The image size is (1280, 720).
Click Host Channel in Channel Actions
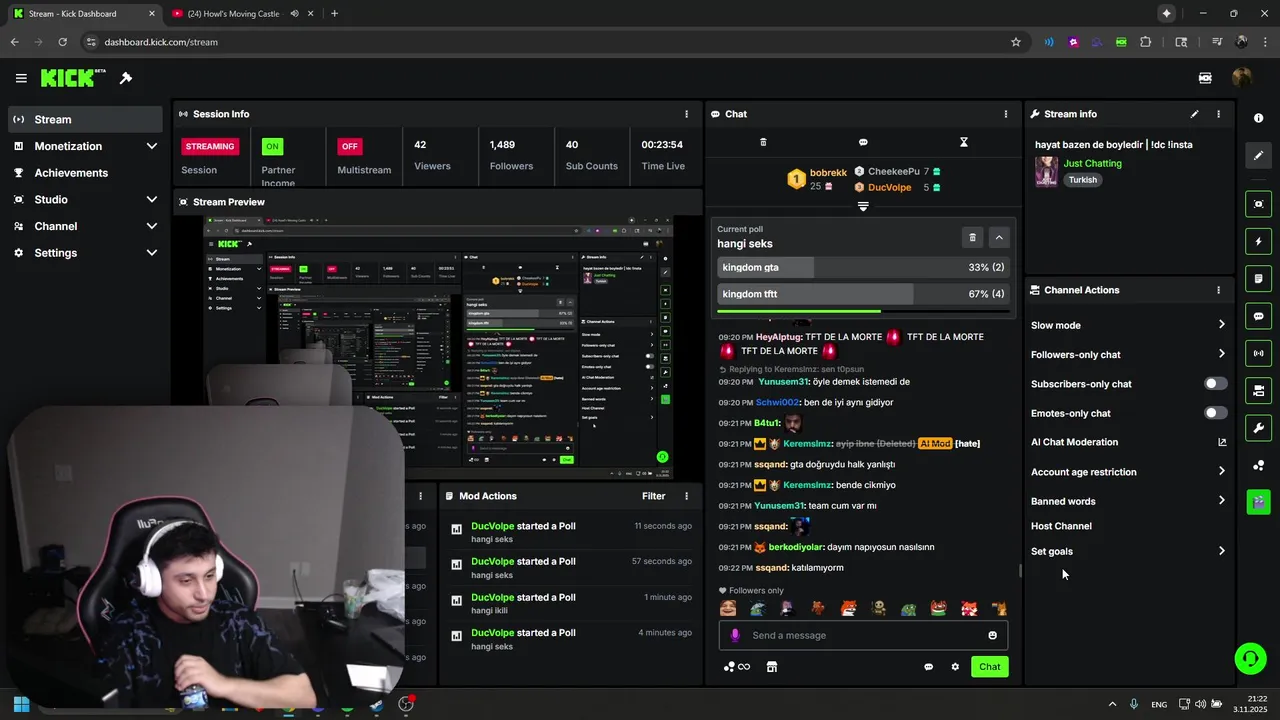pyautogui.click(x=1061, y=526)
